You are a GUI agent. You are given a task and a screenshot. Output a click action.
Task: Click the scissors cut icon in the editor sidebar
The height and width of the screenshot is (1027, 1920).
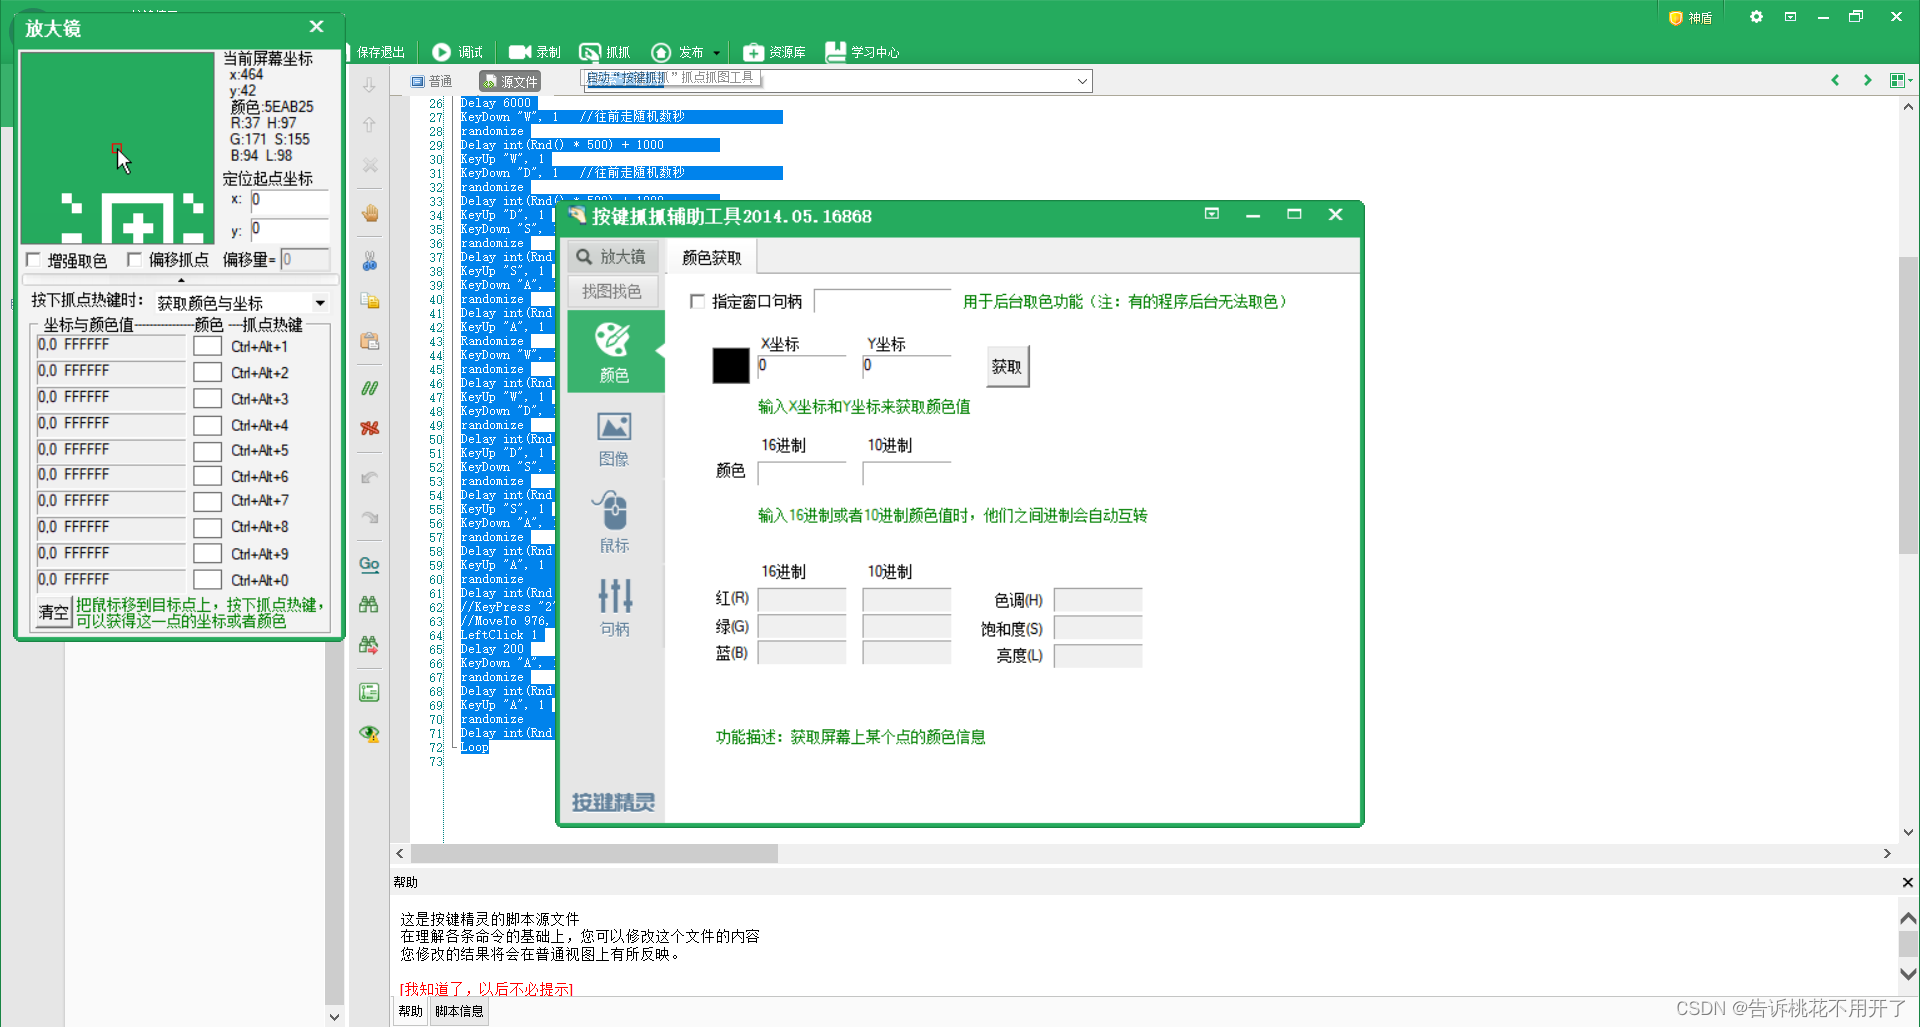coord(370,261)
